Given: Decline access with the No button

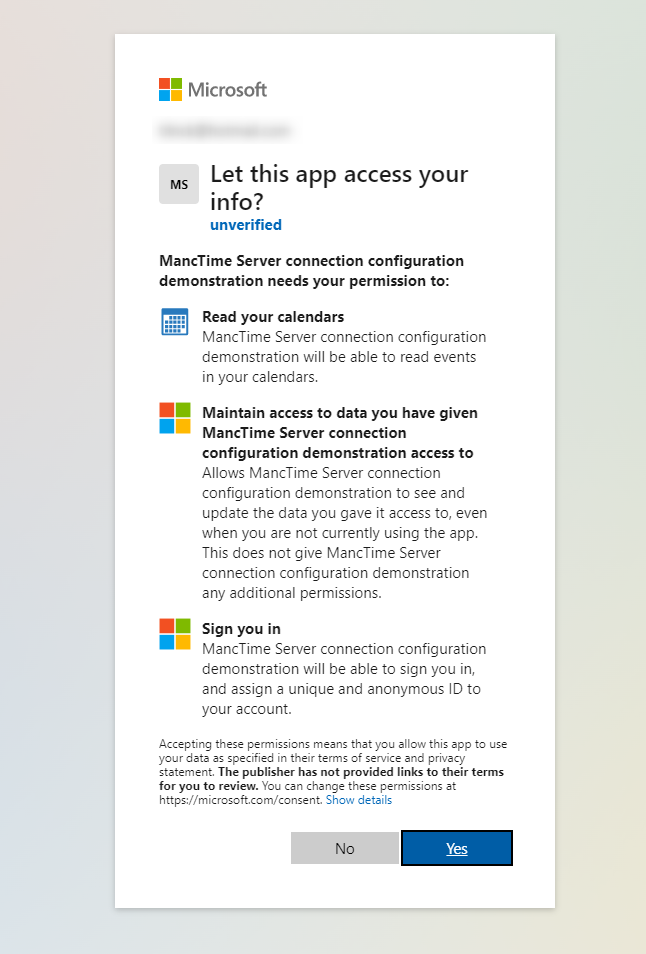Looking at the screenshot, I should coord(345,848).
